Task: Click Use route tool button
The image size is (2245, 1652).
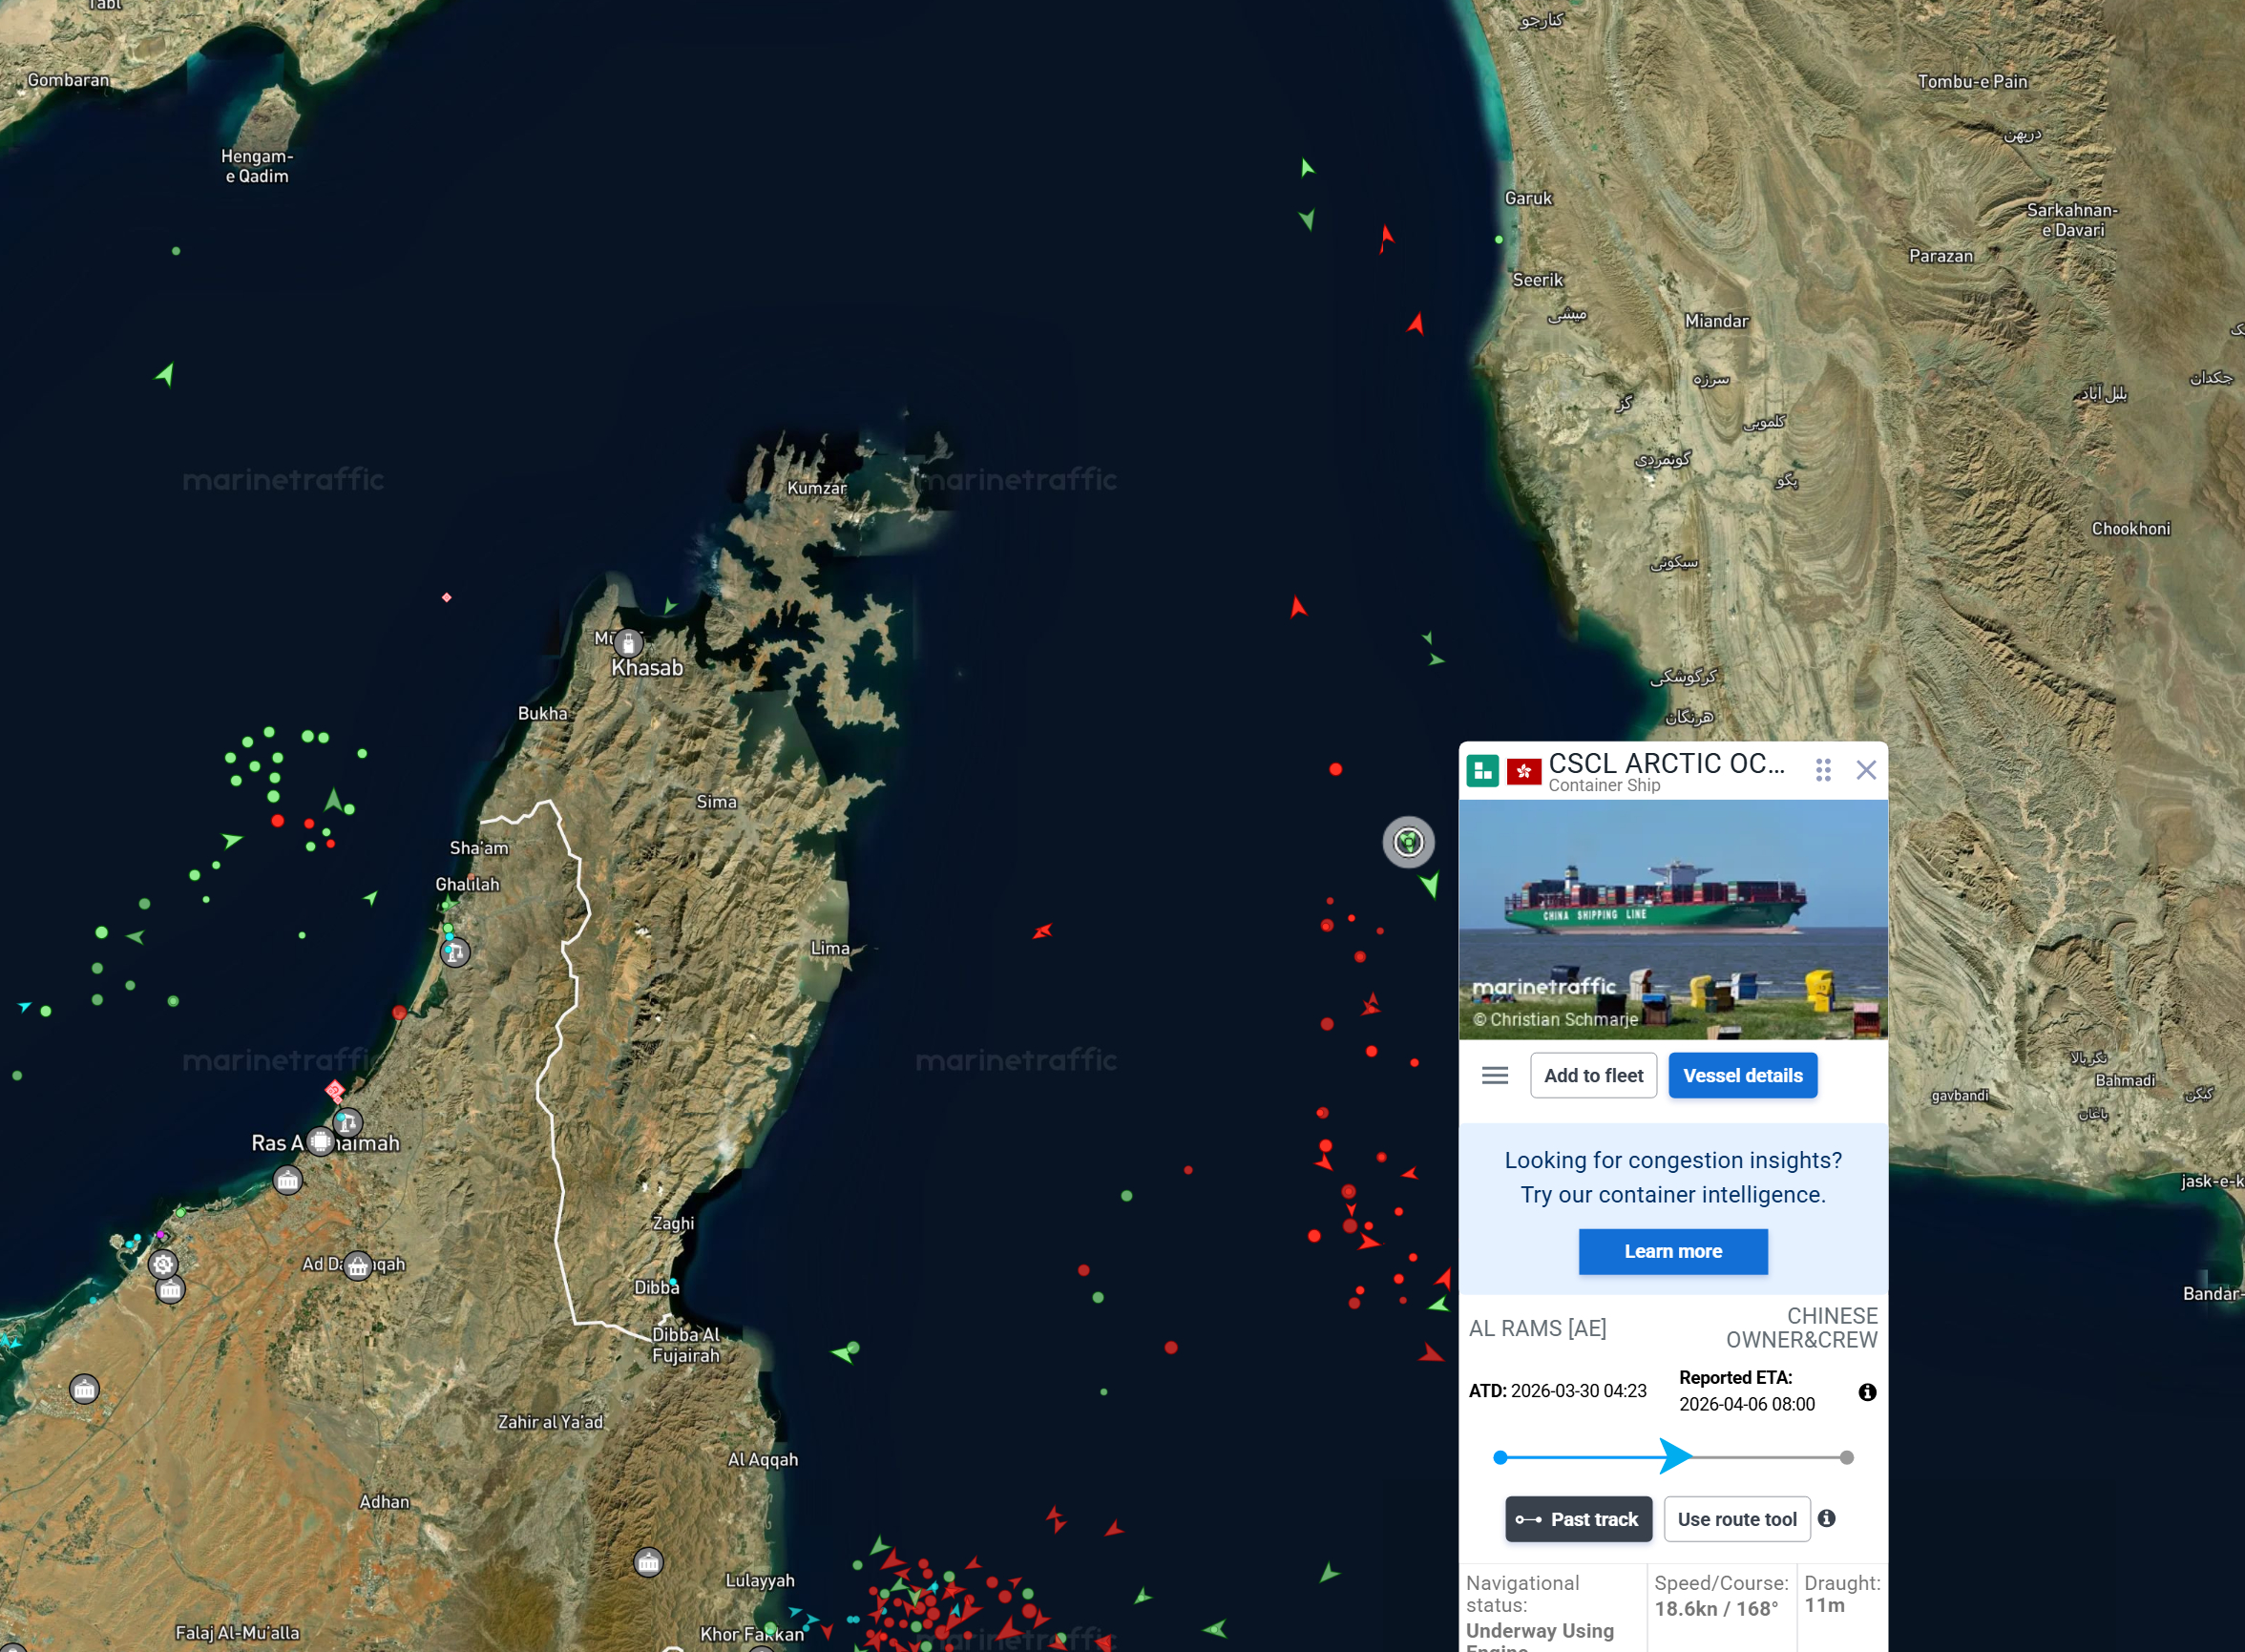Action: 1736,1519
